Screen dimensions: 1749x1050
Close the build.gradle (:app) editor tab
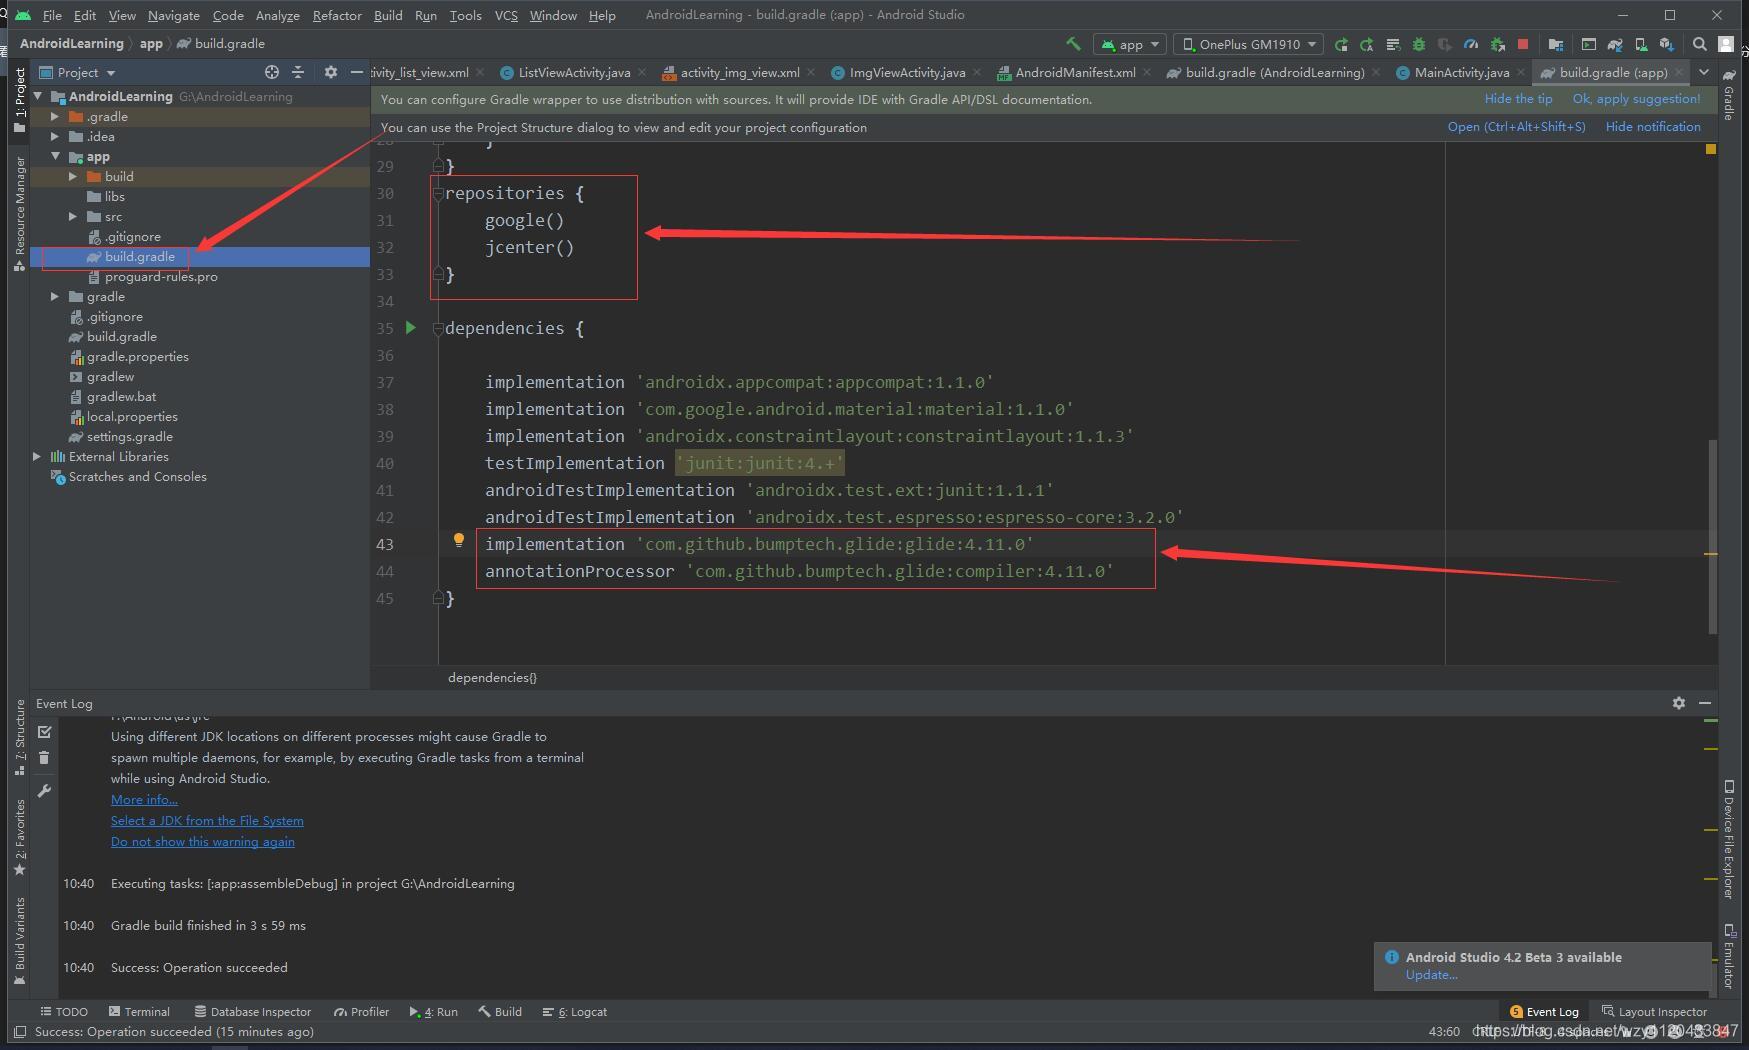1679,72
